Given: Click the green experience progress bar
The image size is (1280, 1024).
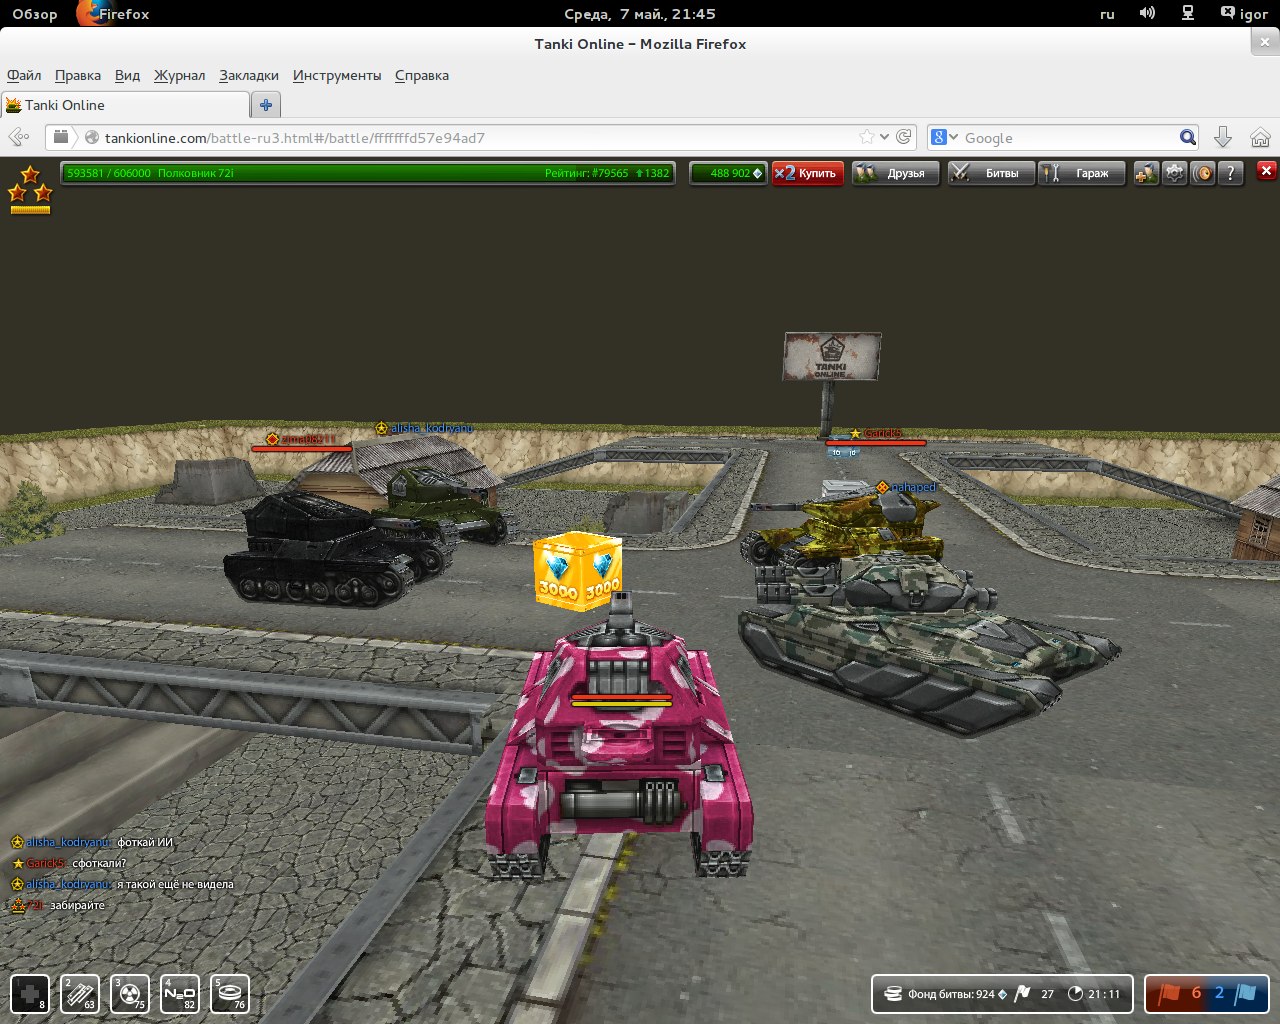Looking at the screenshot, I should click(x=367, y=173).
